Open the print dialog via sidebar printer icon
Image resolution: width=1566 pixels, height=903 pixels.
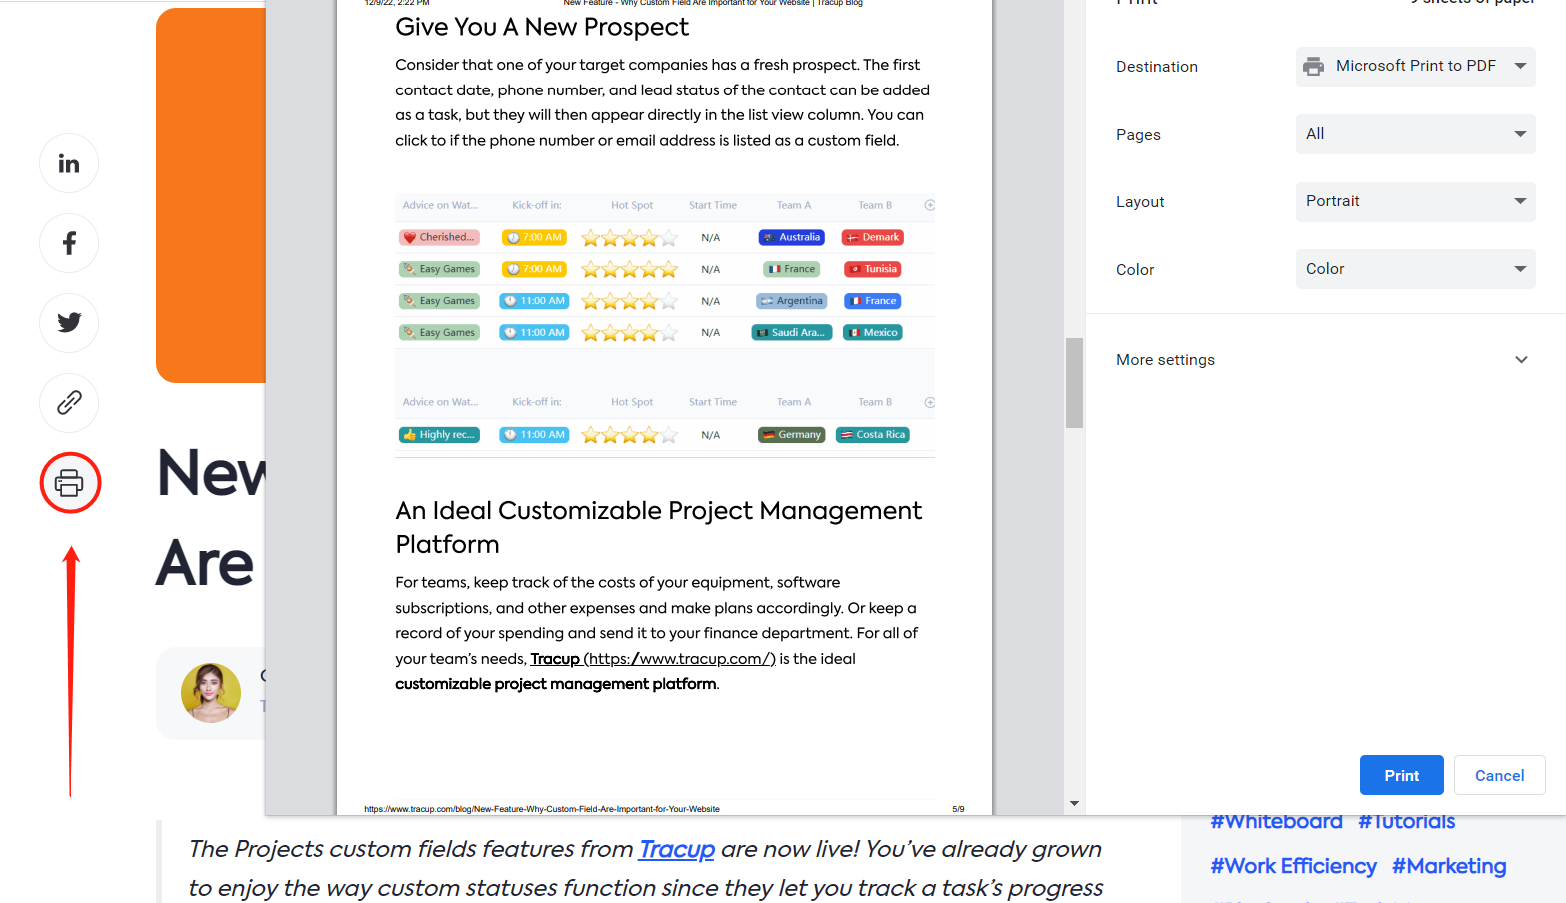coord(69,483)
